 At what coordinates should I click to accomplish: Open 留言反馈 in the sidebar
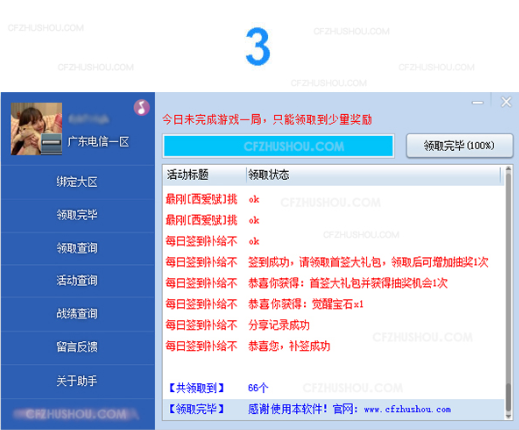77,347
